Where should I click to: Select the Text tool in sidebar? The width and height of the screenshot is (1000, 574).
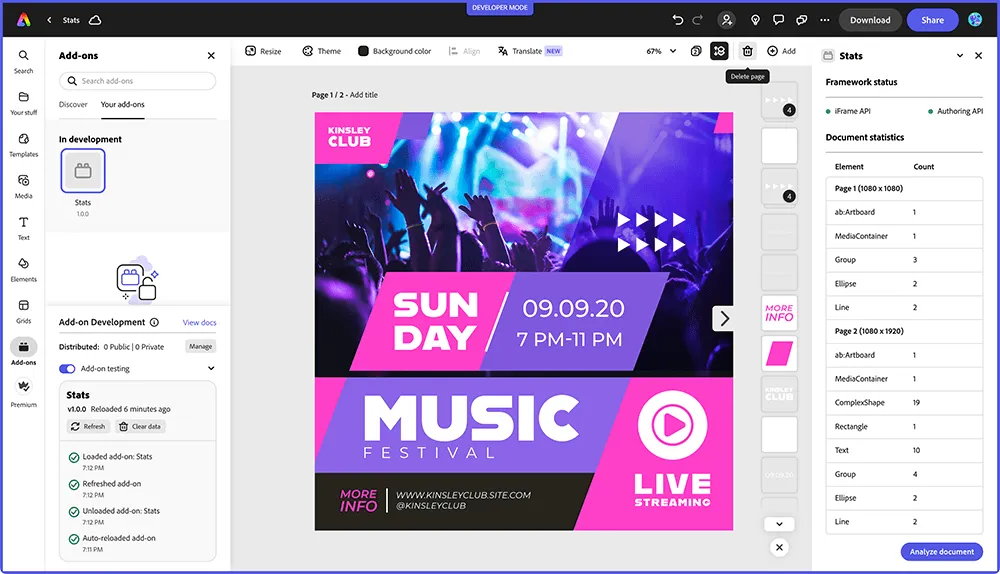(x=23, y=227)
